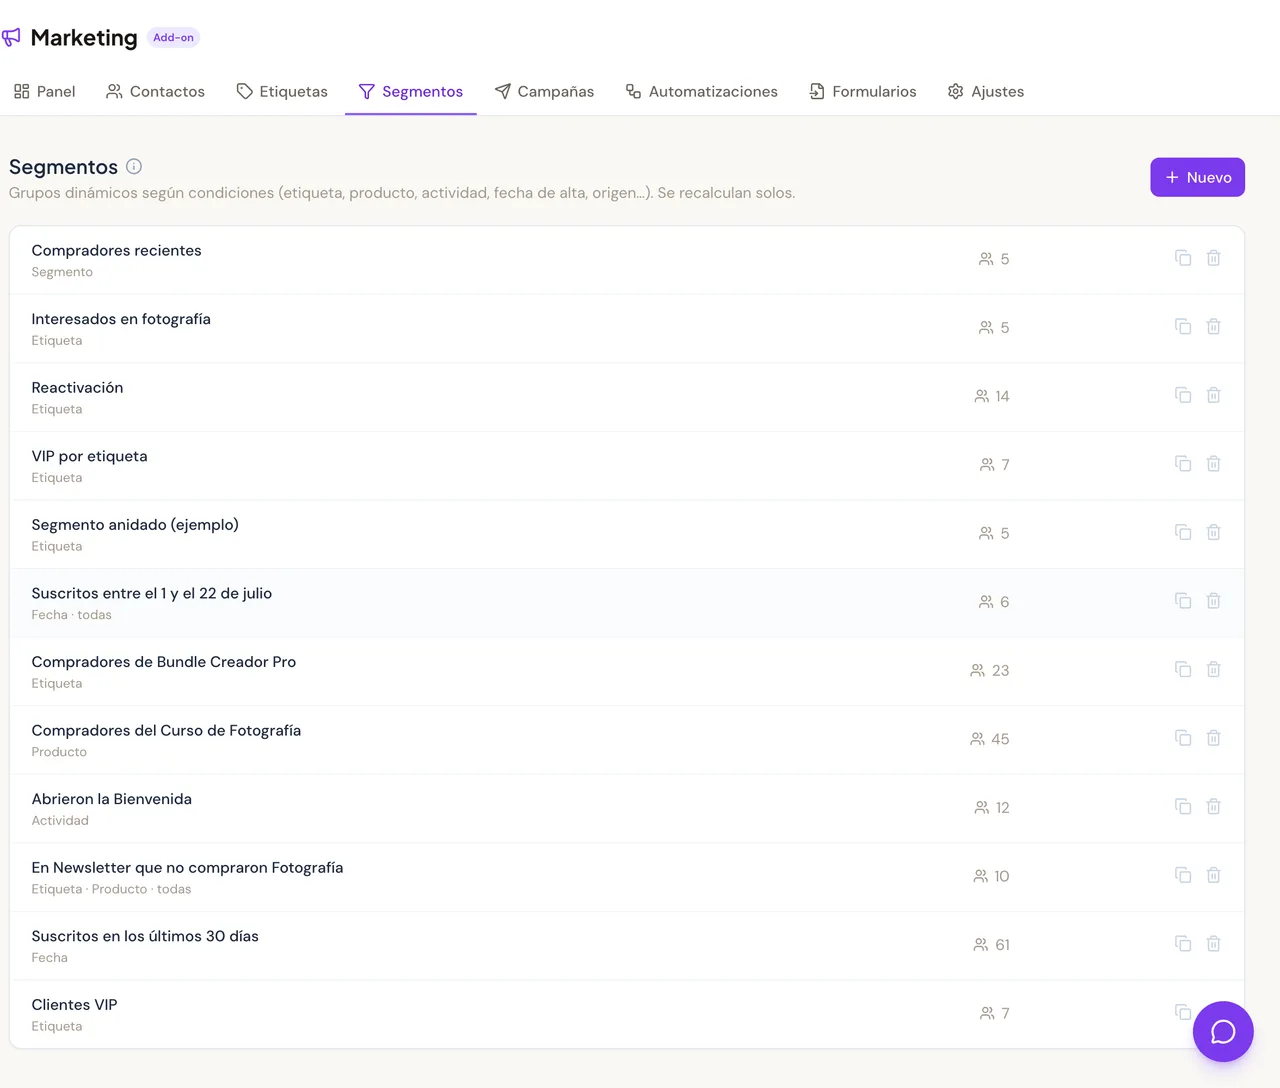Screen dimensions: 1280x1088
Task: Go to the Ajustes tab
Action: [986, 91]
